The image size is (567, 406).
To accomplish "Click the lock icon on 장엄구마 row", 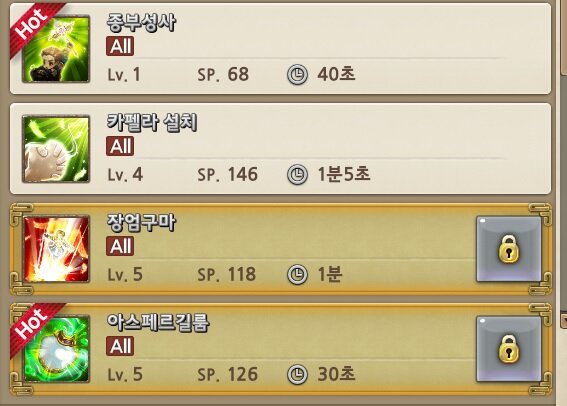I will (509, 249).
